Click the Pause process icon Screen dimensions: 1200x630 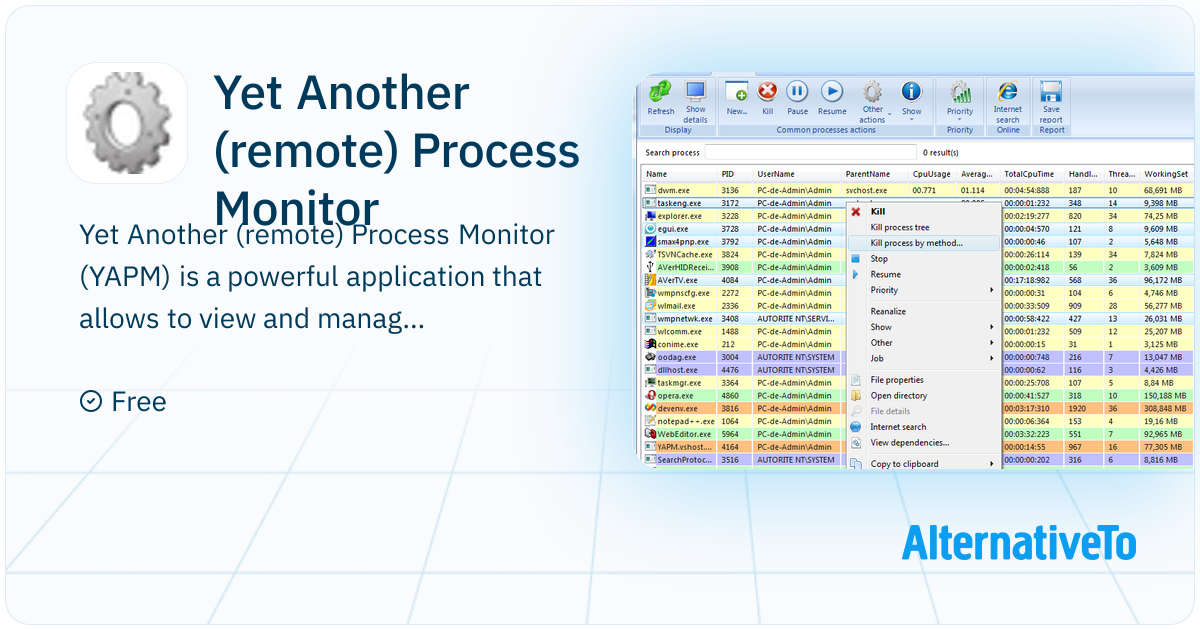[x=797, y=92]
